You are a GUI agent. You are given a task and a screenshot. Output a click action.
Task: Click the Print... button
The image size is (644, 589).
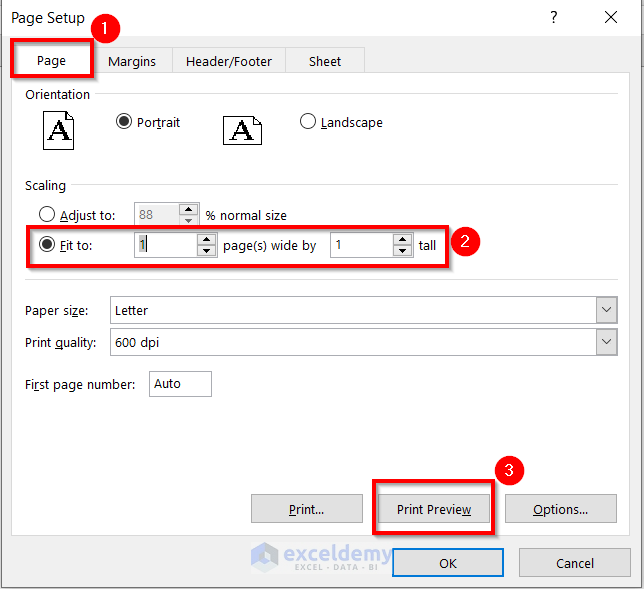pyautogui.click(x=307, y=508)
